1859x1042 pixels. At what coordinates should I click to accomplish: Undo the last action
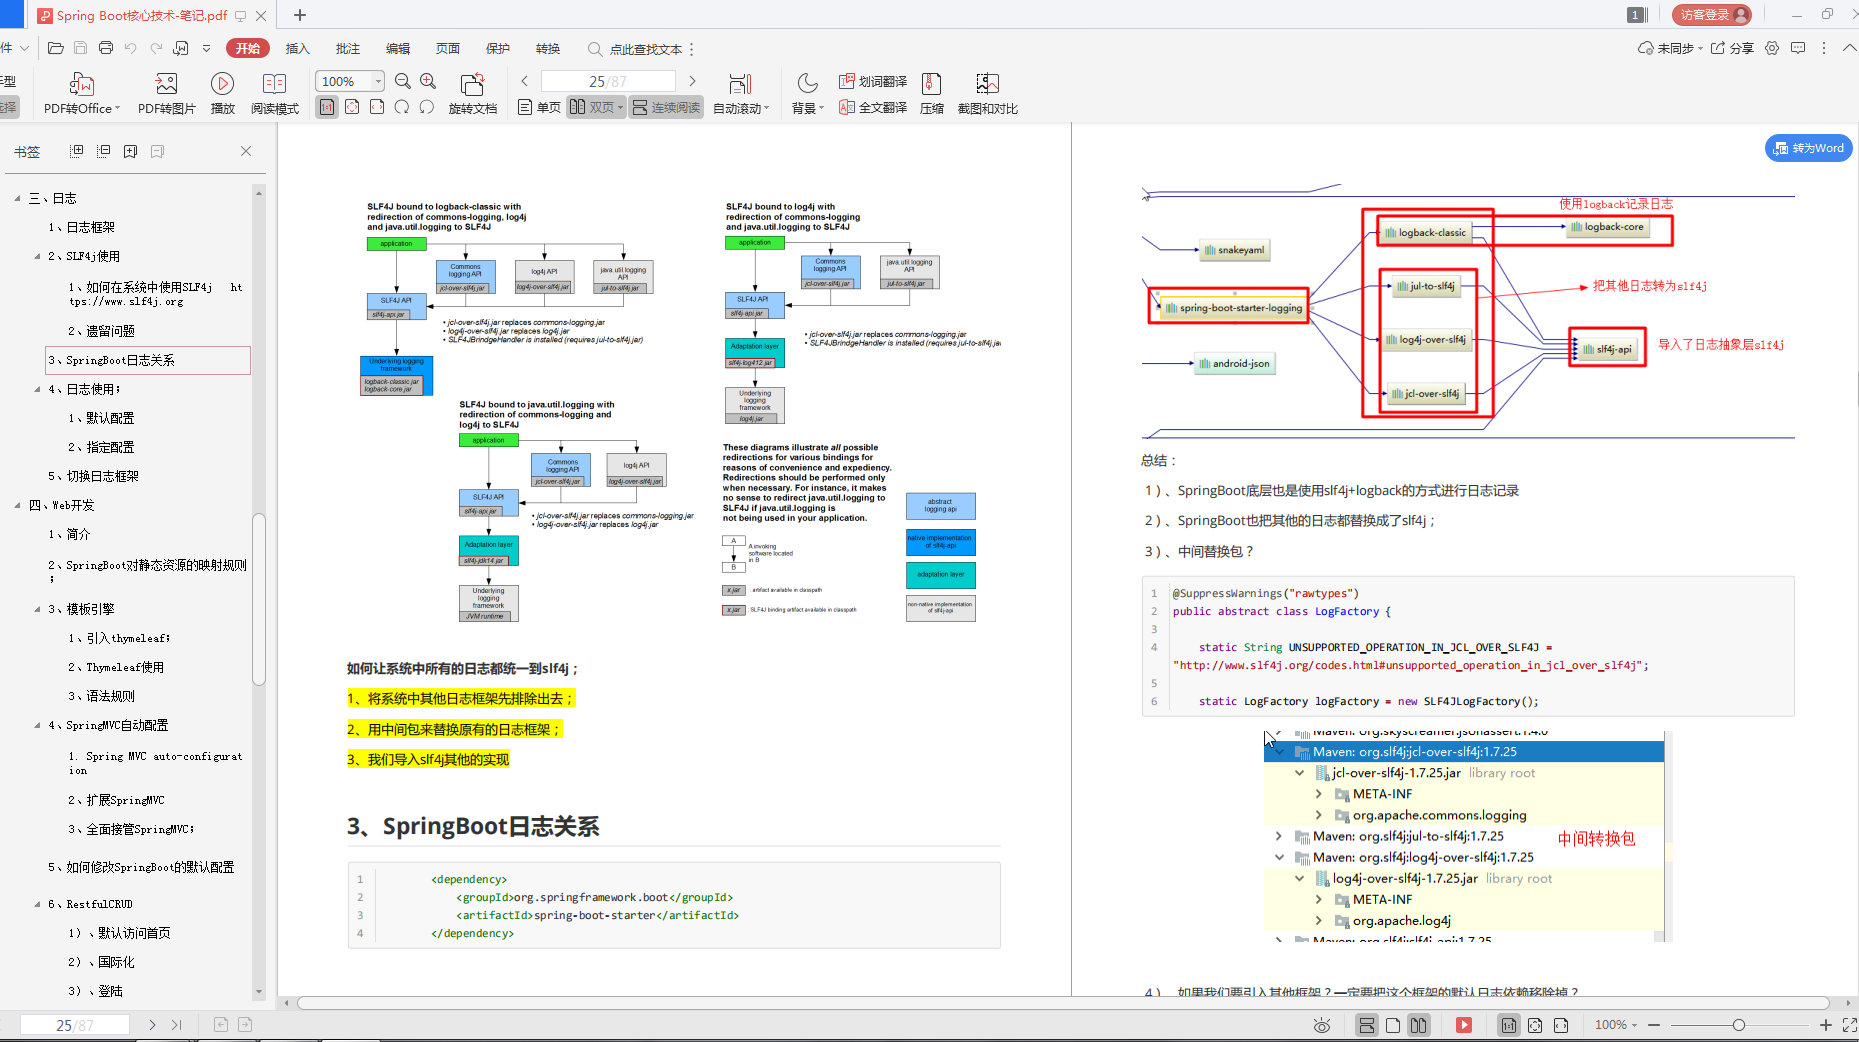pyautogui.click(x=130, y=48)
